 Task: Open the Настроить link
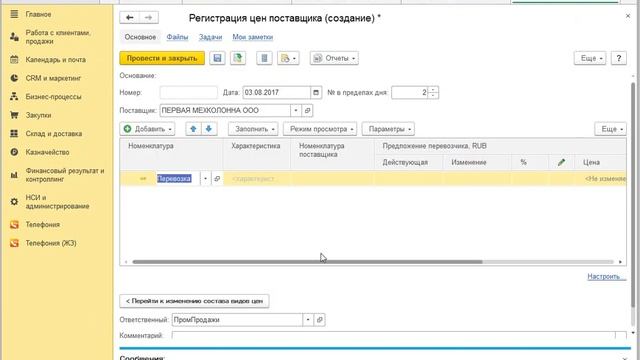[x=606, y=277]
